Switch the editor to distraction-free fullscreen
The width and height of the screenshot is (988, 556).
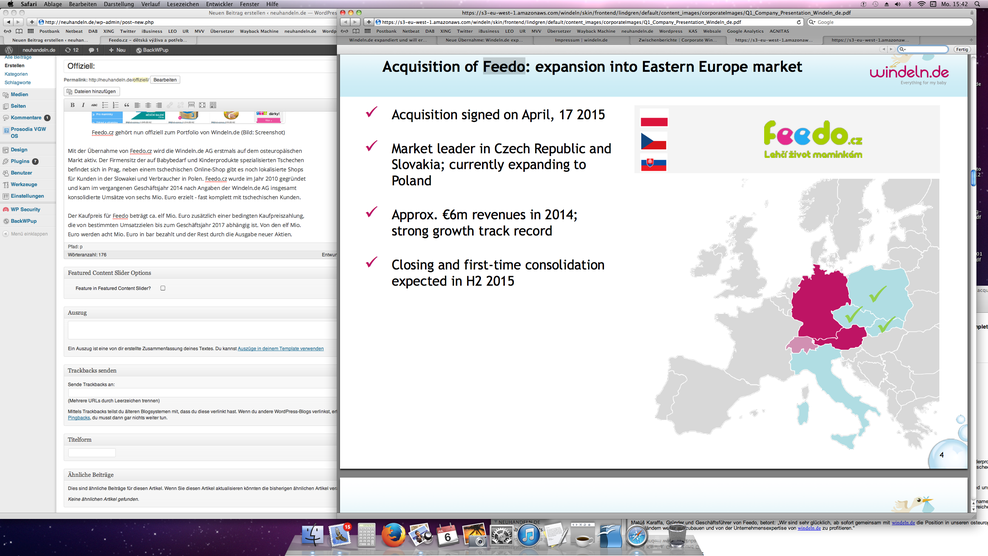tap(202, 105)
